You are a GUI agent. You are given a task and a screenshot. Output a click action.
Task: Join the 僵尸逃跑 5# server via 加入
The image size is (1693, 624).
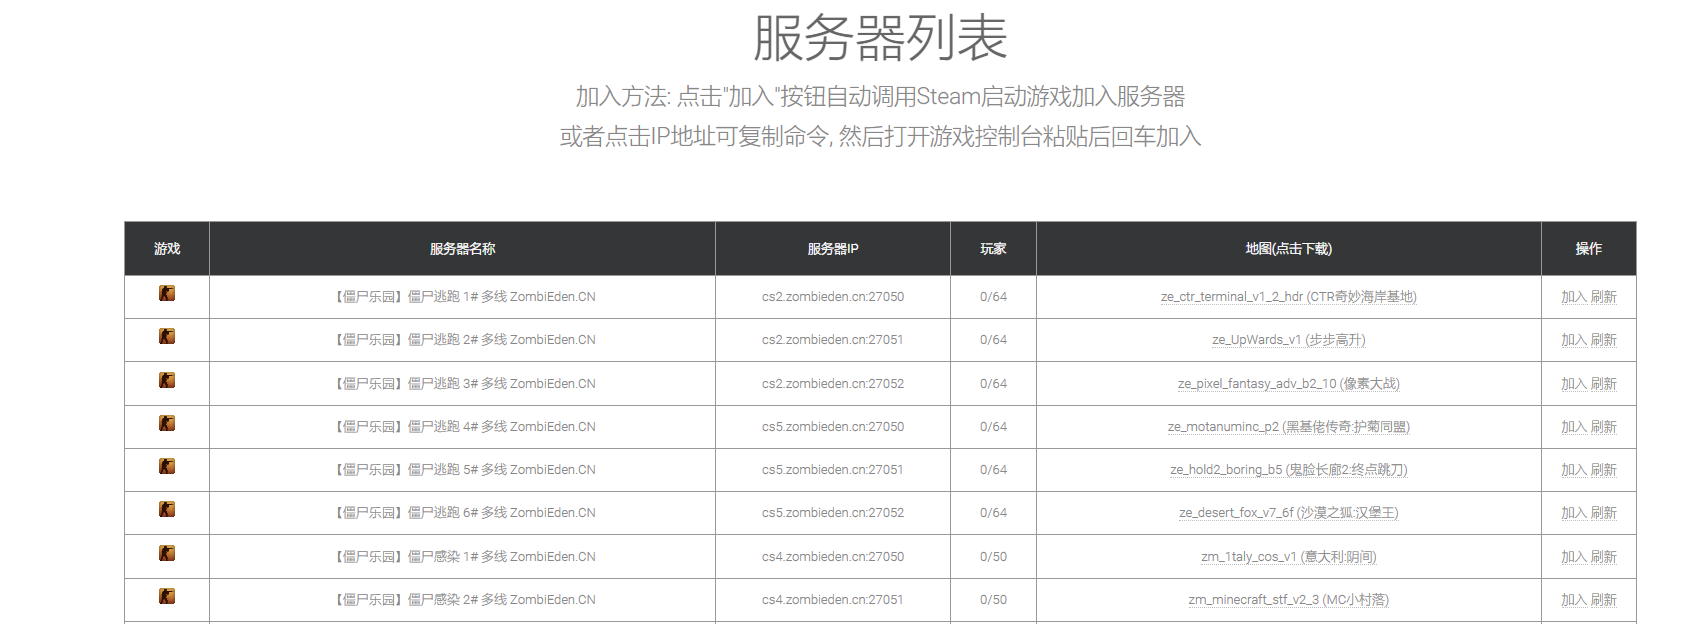tap(1574, 470)
